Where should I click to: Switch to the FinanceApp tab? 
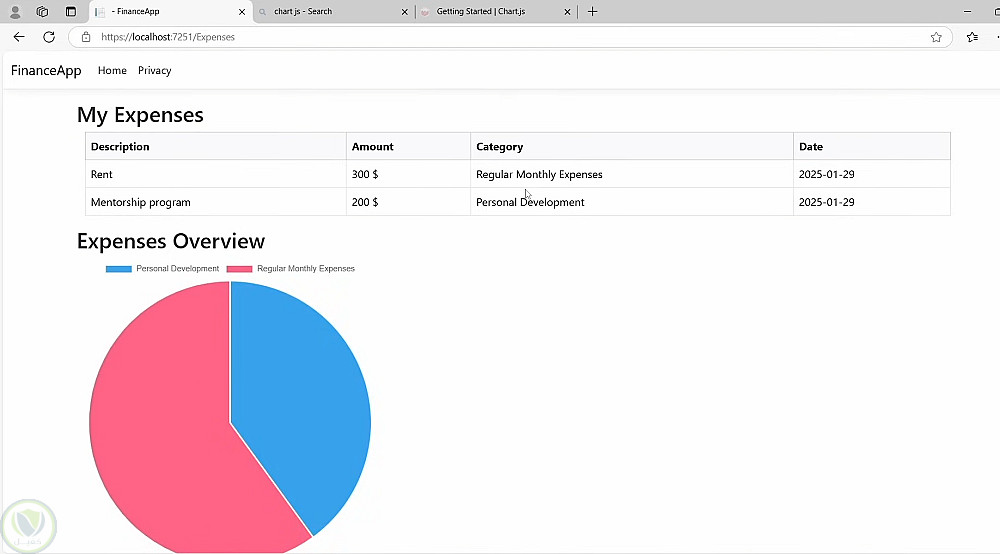pyautogui.click(x=169, y=11)
